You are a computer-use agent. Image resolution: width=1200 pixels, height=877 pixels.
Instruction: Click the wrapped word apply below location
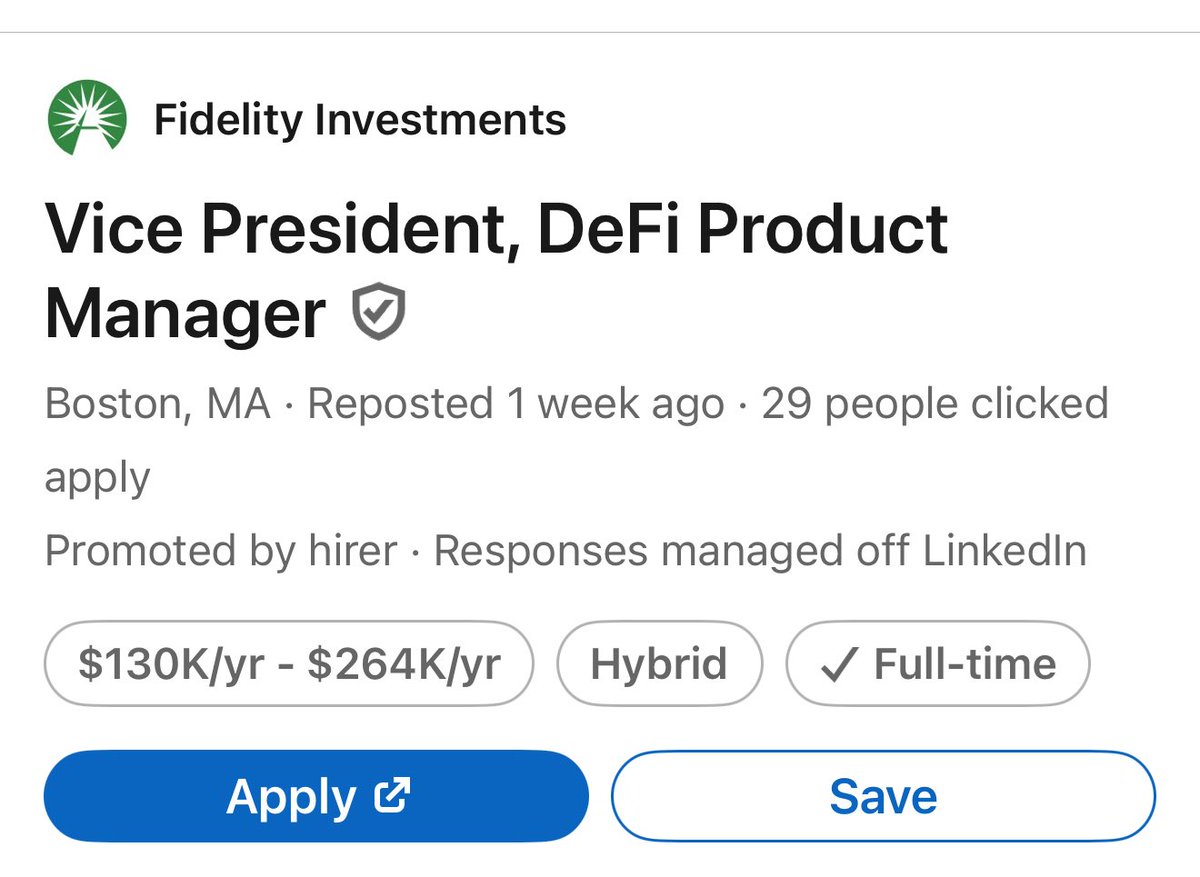tap(97, 477)
